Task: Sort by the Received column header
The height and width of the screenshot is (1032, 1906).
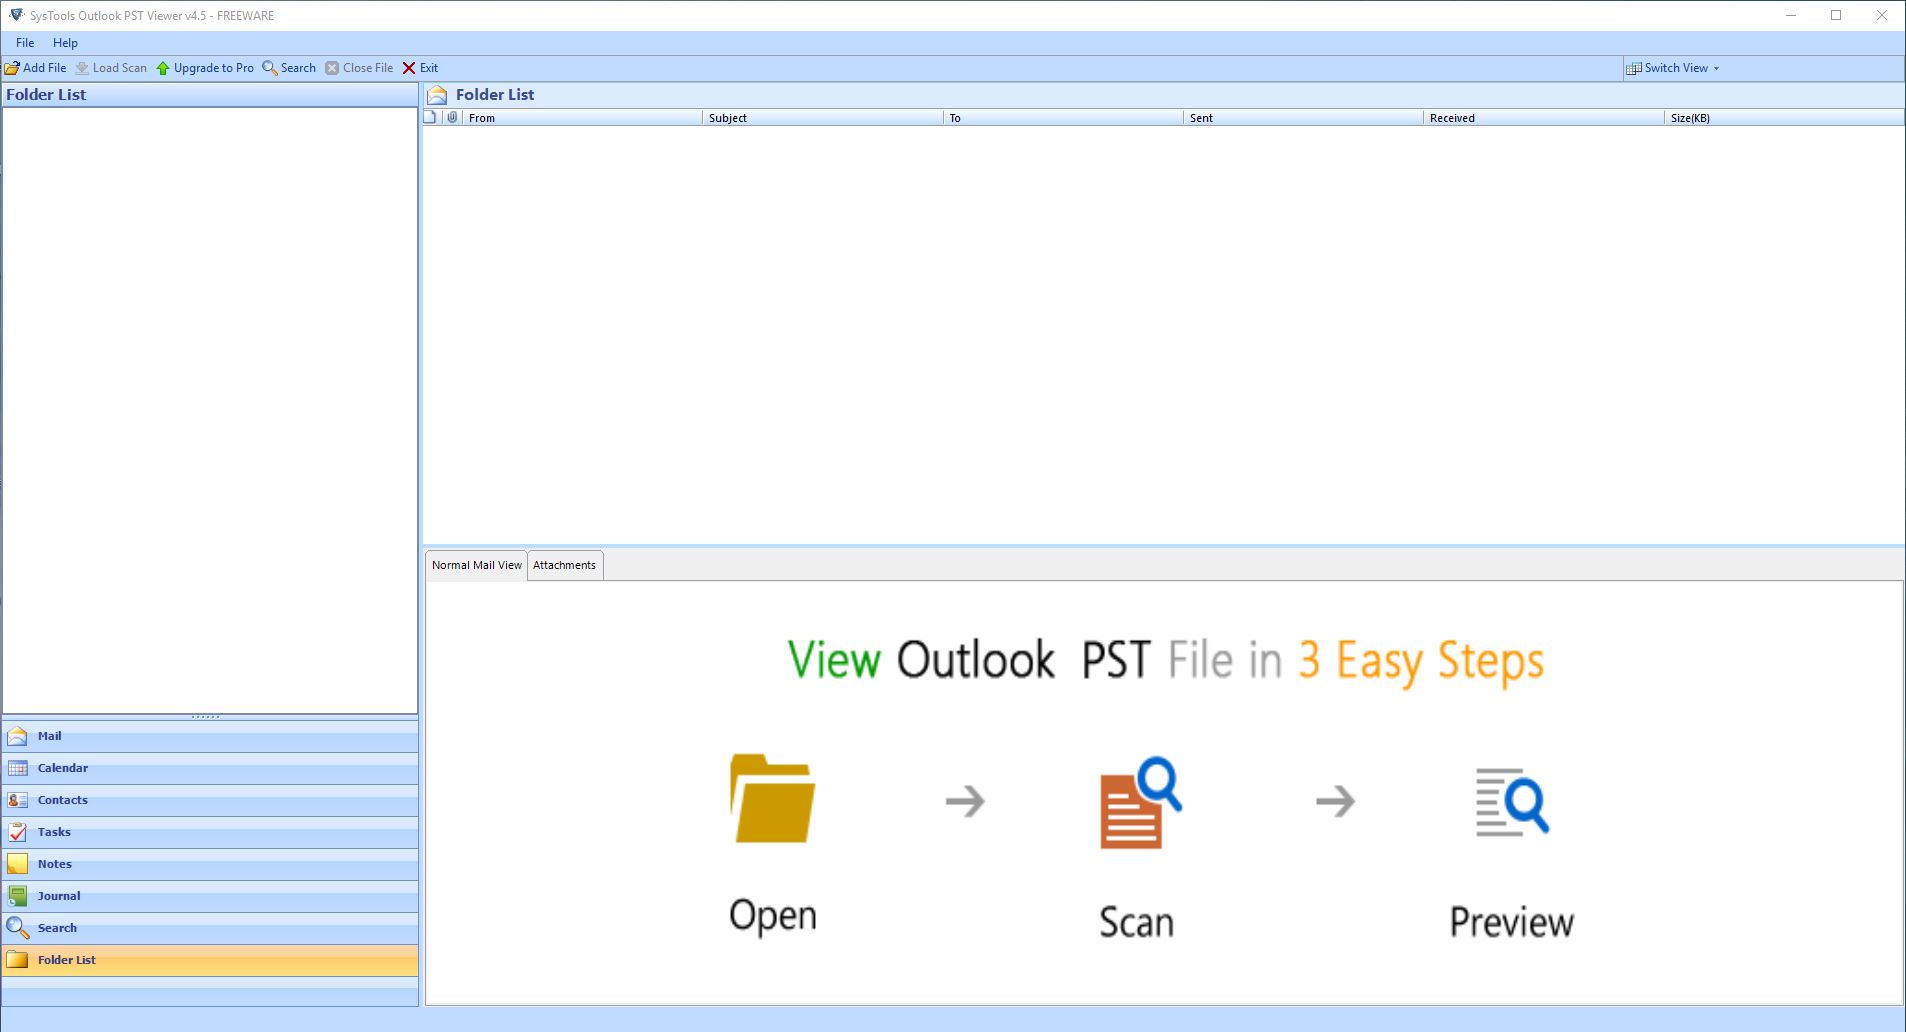Action: coord(1544,117)
